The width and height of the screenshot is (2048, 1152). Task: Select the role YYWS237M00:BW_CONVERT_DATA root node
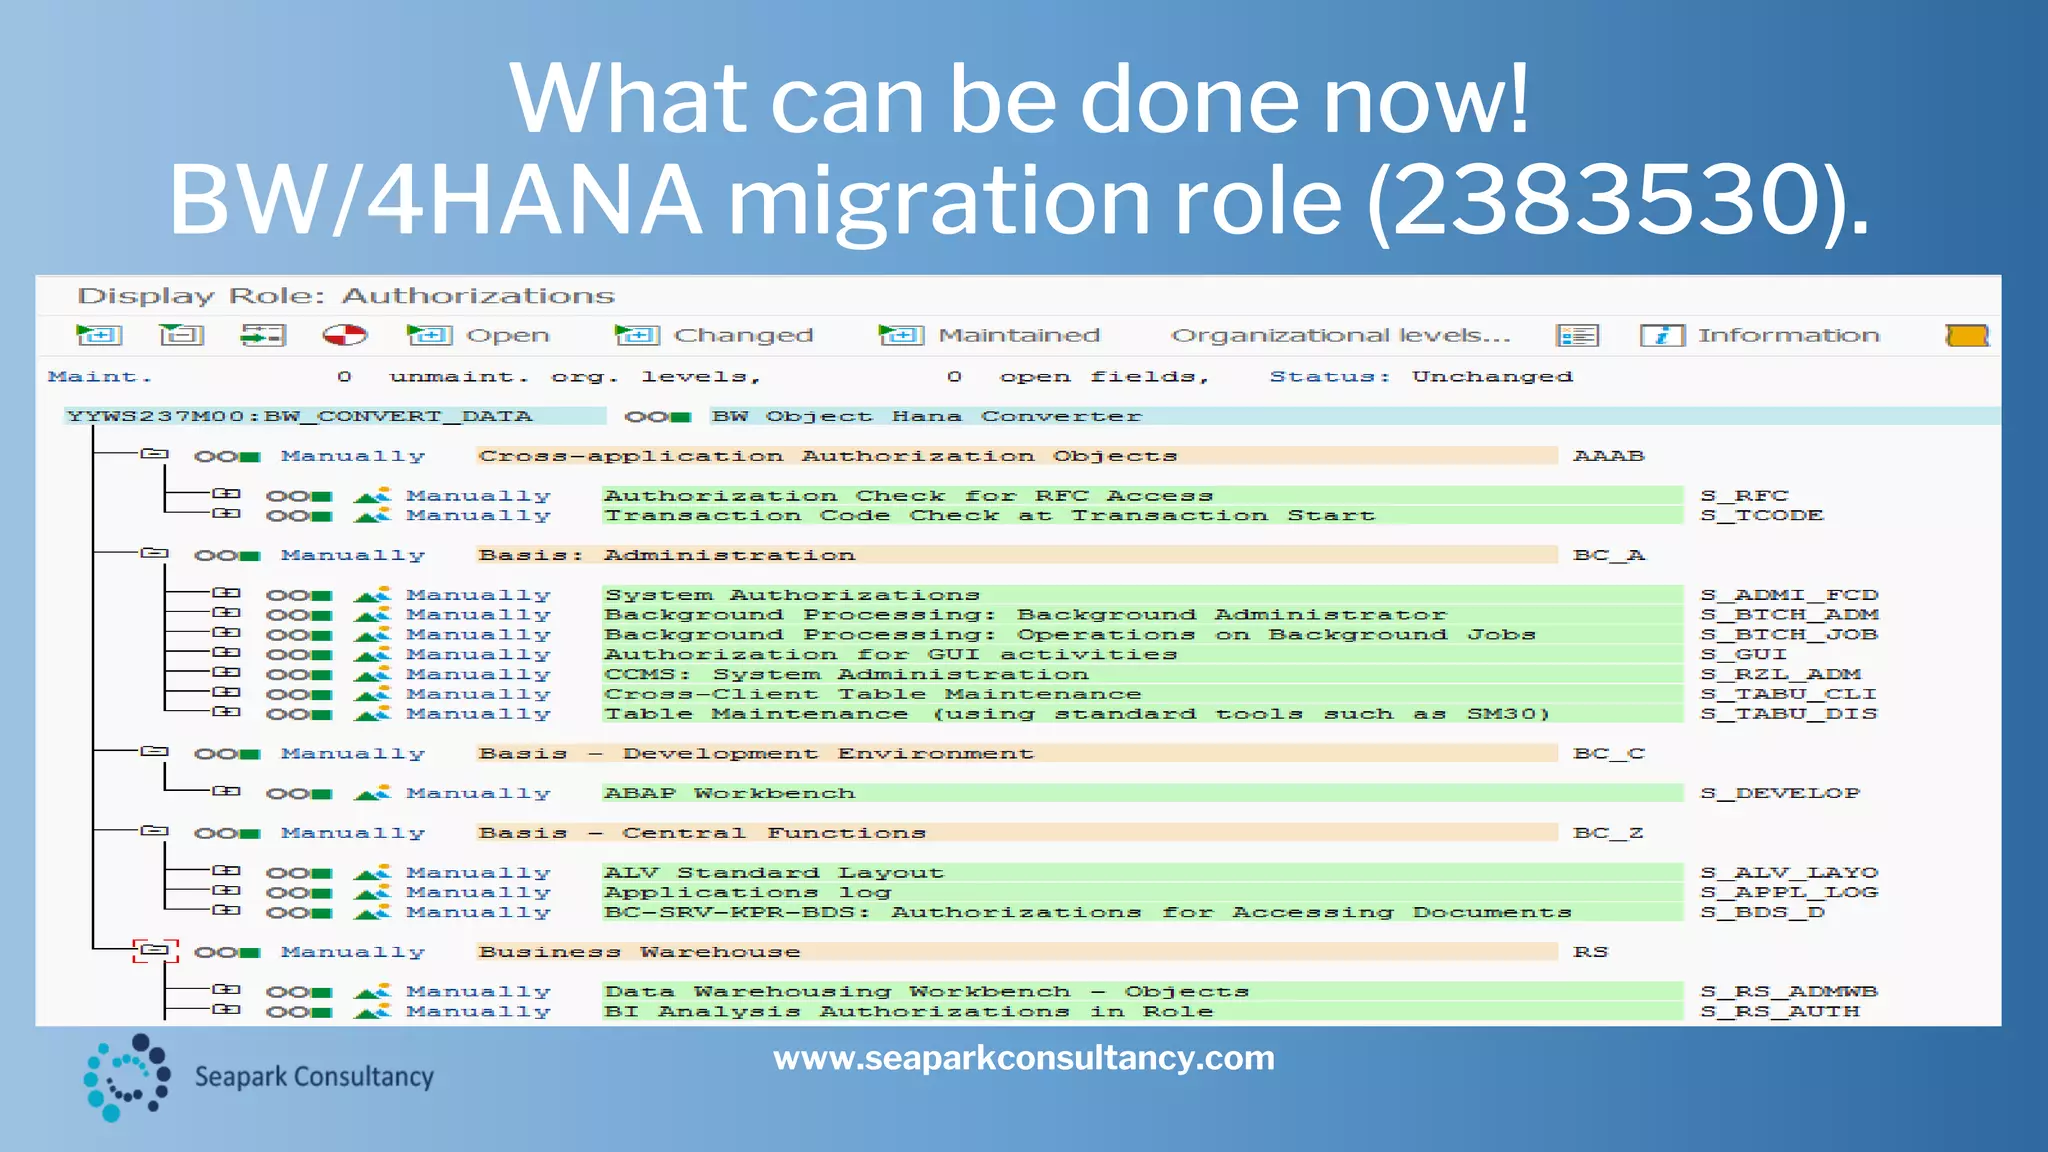(x=334, y=416)
